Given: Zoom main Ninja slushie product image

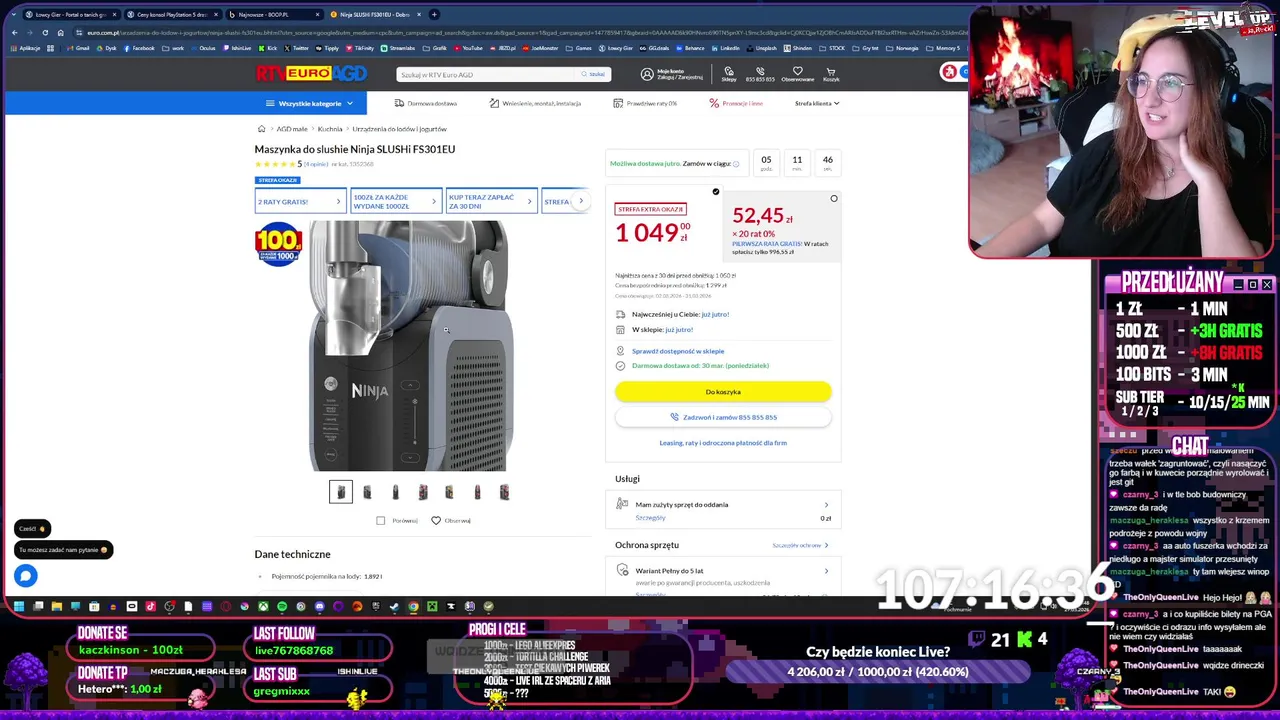Looking at the screenshot, I should coord(409,346).
